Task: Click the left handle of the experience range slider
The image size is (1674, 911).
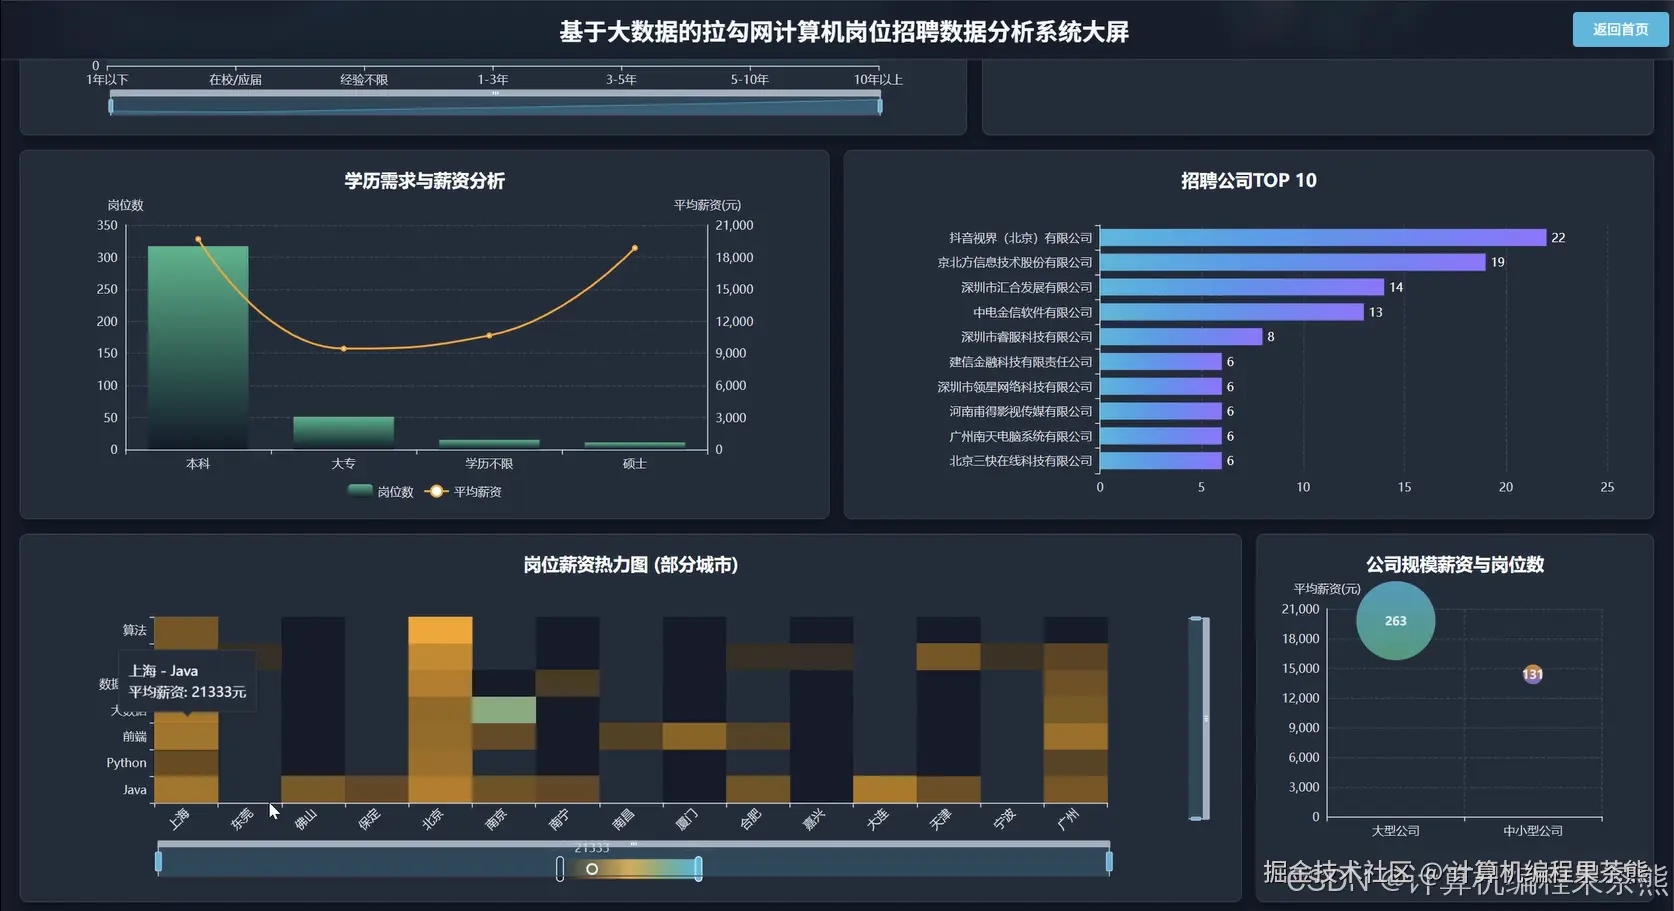Action: pos(112,104)
